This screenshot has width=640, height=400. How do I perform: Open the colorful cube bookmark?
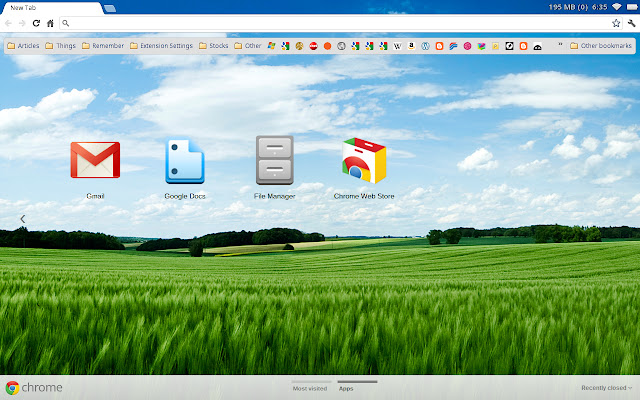point(481,46)
